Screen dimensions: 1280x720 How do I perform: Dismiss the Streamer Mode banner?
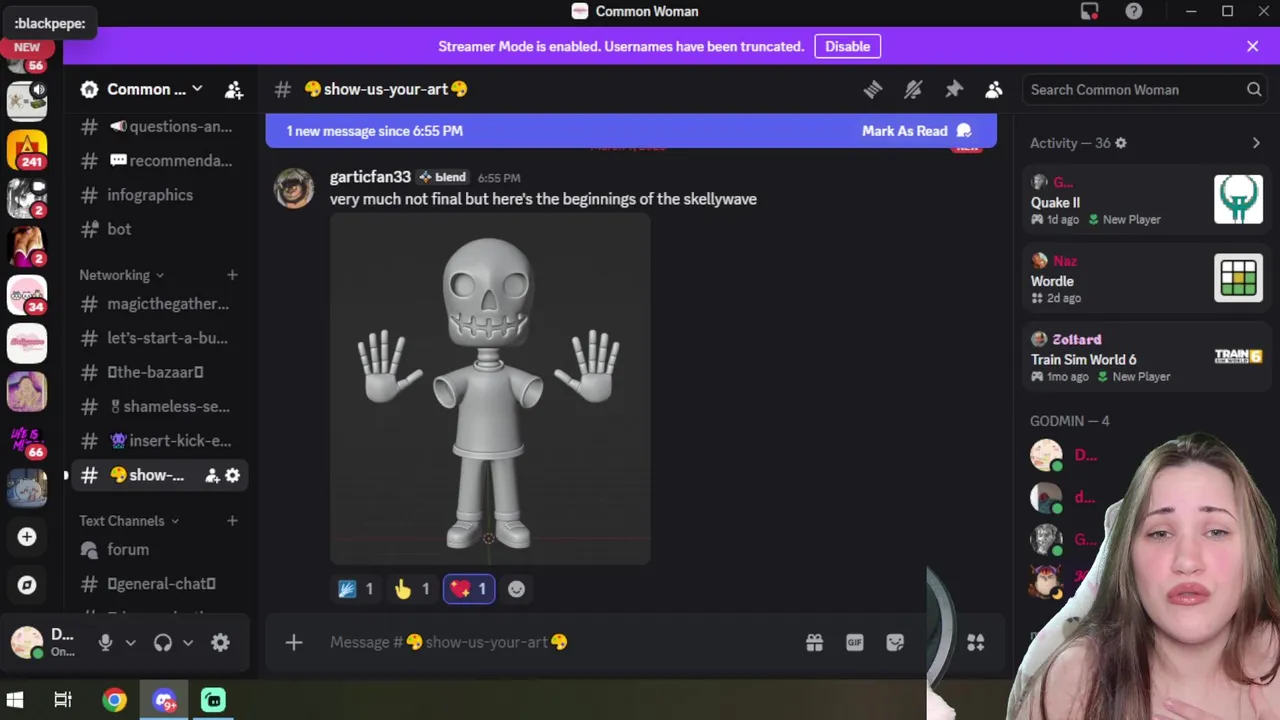point(1252,46)
